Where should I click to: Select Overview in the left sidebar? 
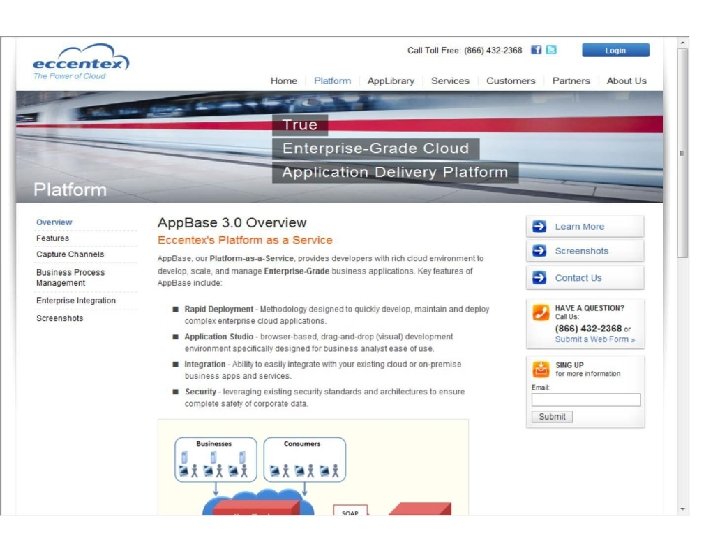click(54, 222)
